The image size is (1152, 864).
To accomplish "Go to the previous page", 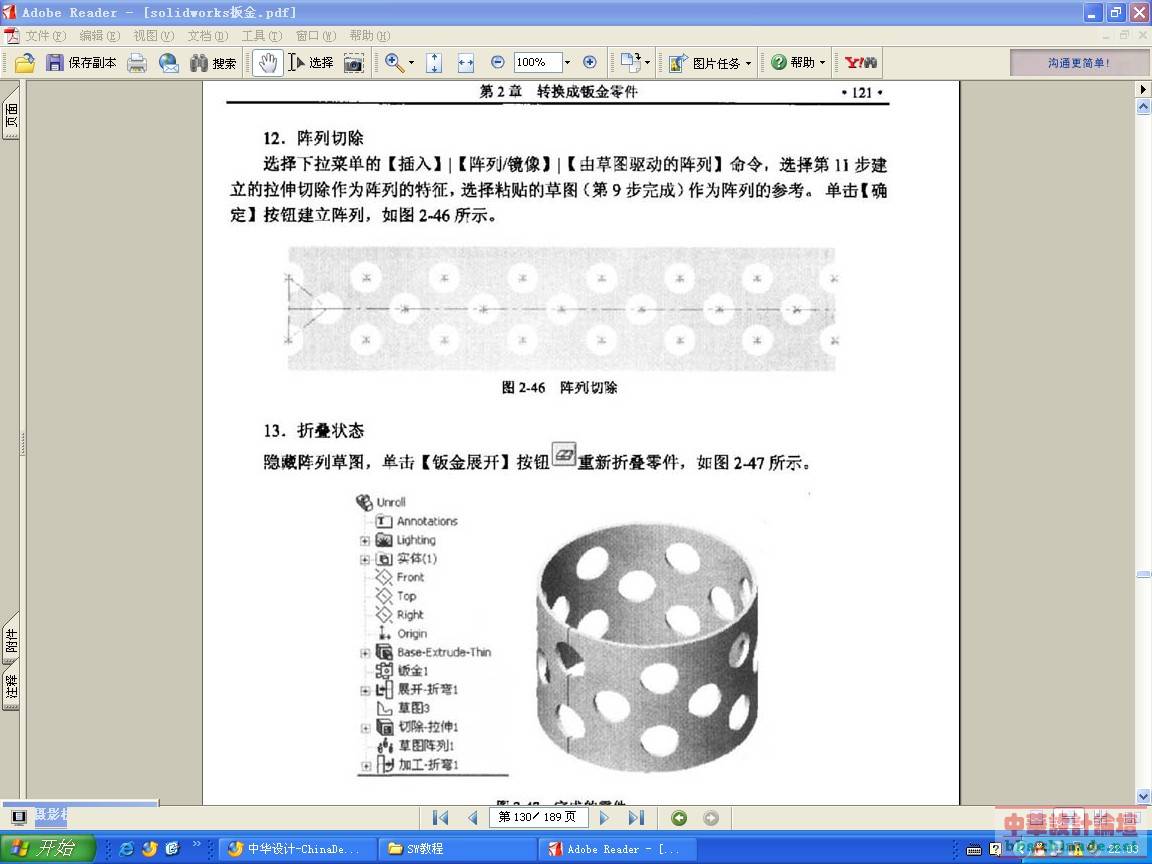I will [x=472, y=818].
